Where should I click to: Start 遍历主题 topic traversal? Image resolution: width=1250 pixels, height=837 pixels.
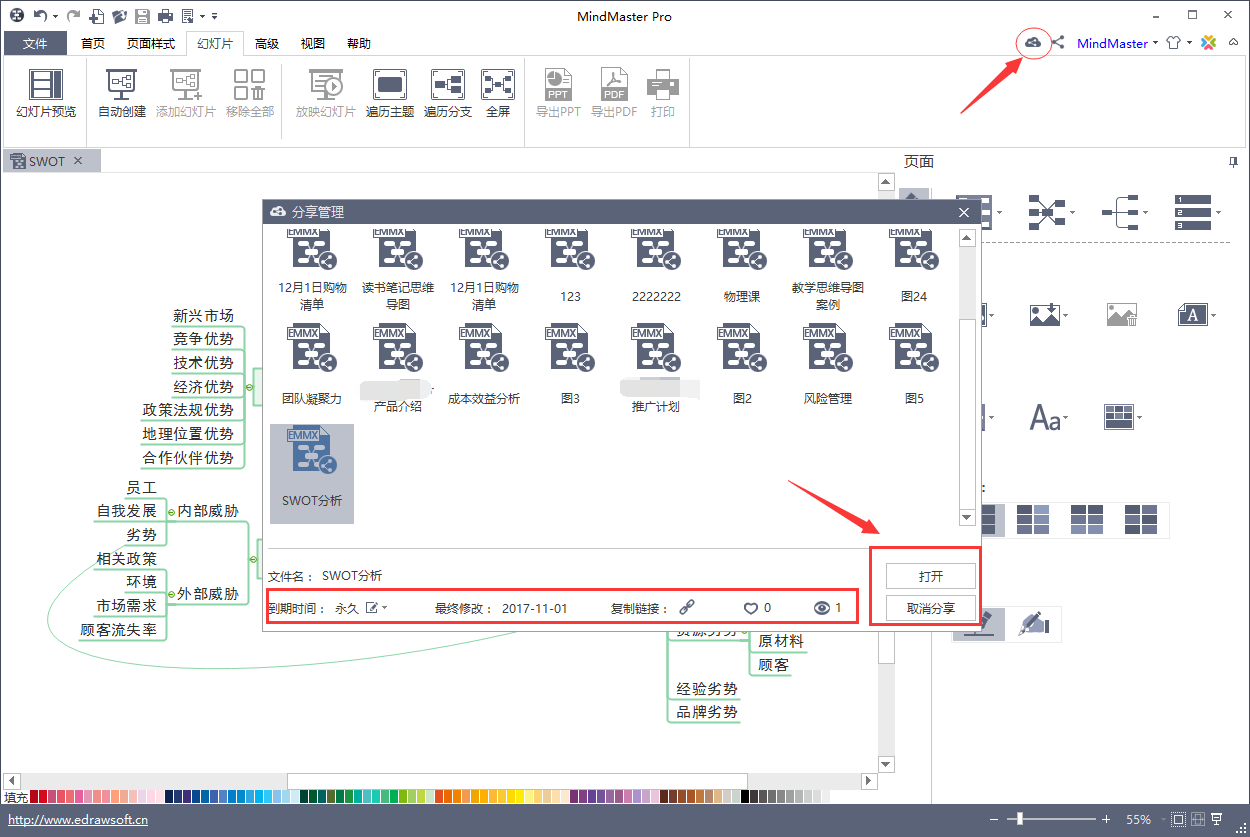click(x=390, y=92)
